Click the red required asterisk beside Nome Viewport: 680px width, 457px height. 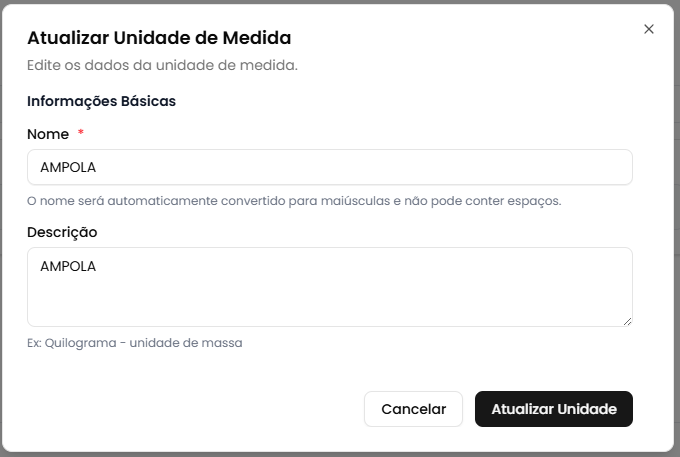pos(81,134)
